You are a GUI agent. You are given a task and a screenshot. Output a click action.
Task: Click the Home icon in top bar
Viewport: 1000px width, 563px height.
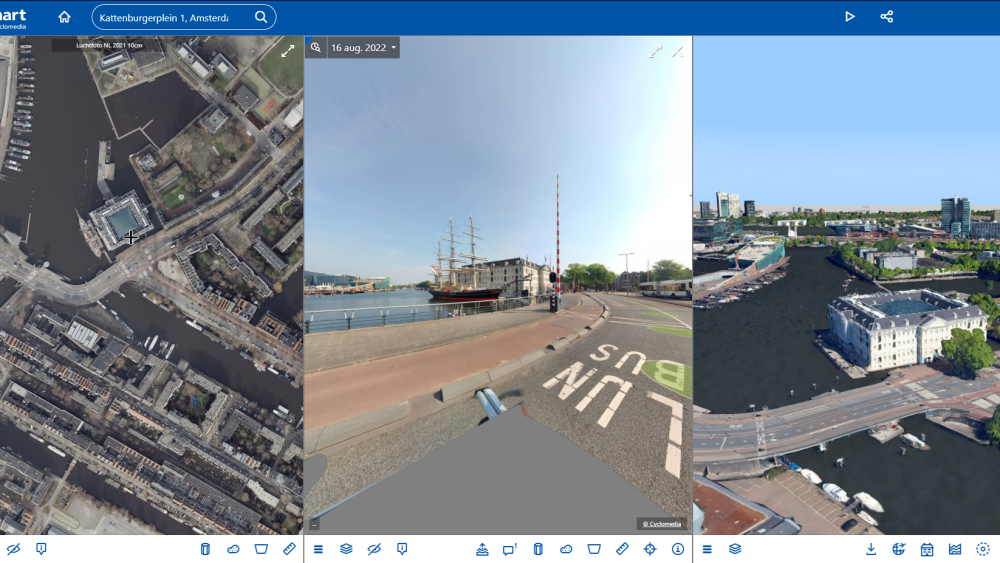tap(64, 17)
